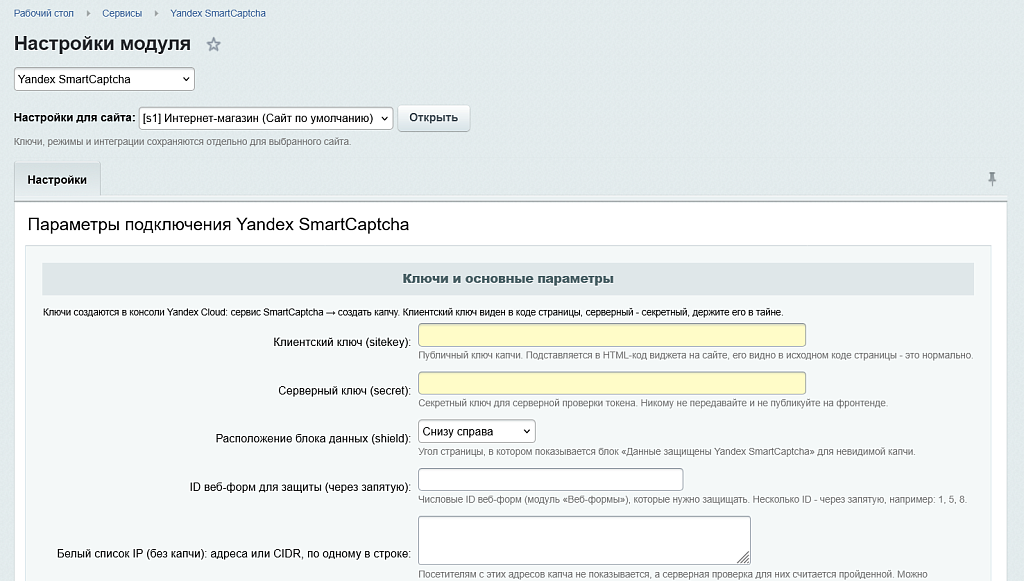The image size is (1024, 581).
Task: Grab the IP whitelist textarea resize handle
Action: pos(743,557)
